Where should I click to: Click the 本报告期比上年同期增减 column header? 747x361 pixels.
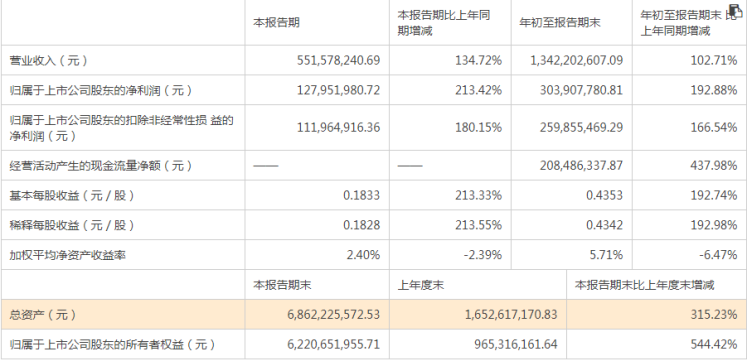(444, 23)
